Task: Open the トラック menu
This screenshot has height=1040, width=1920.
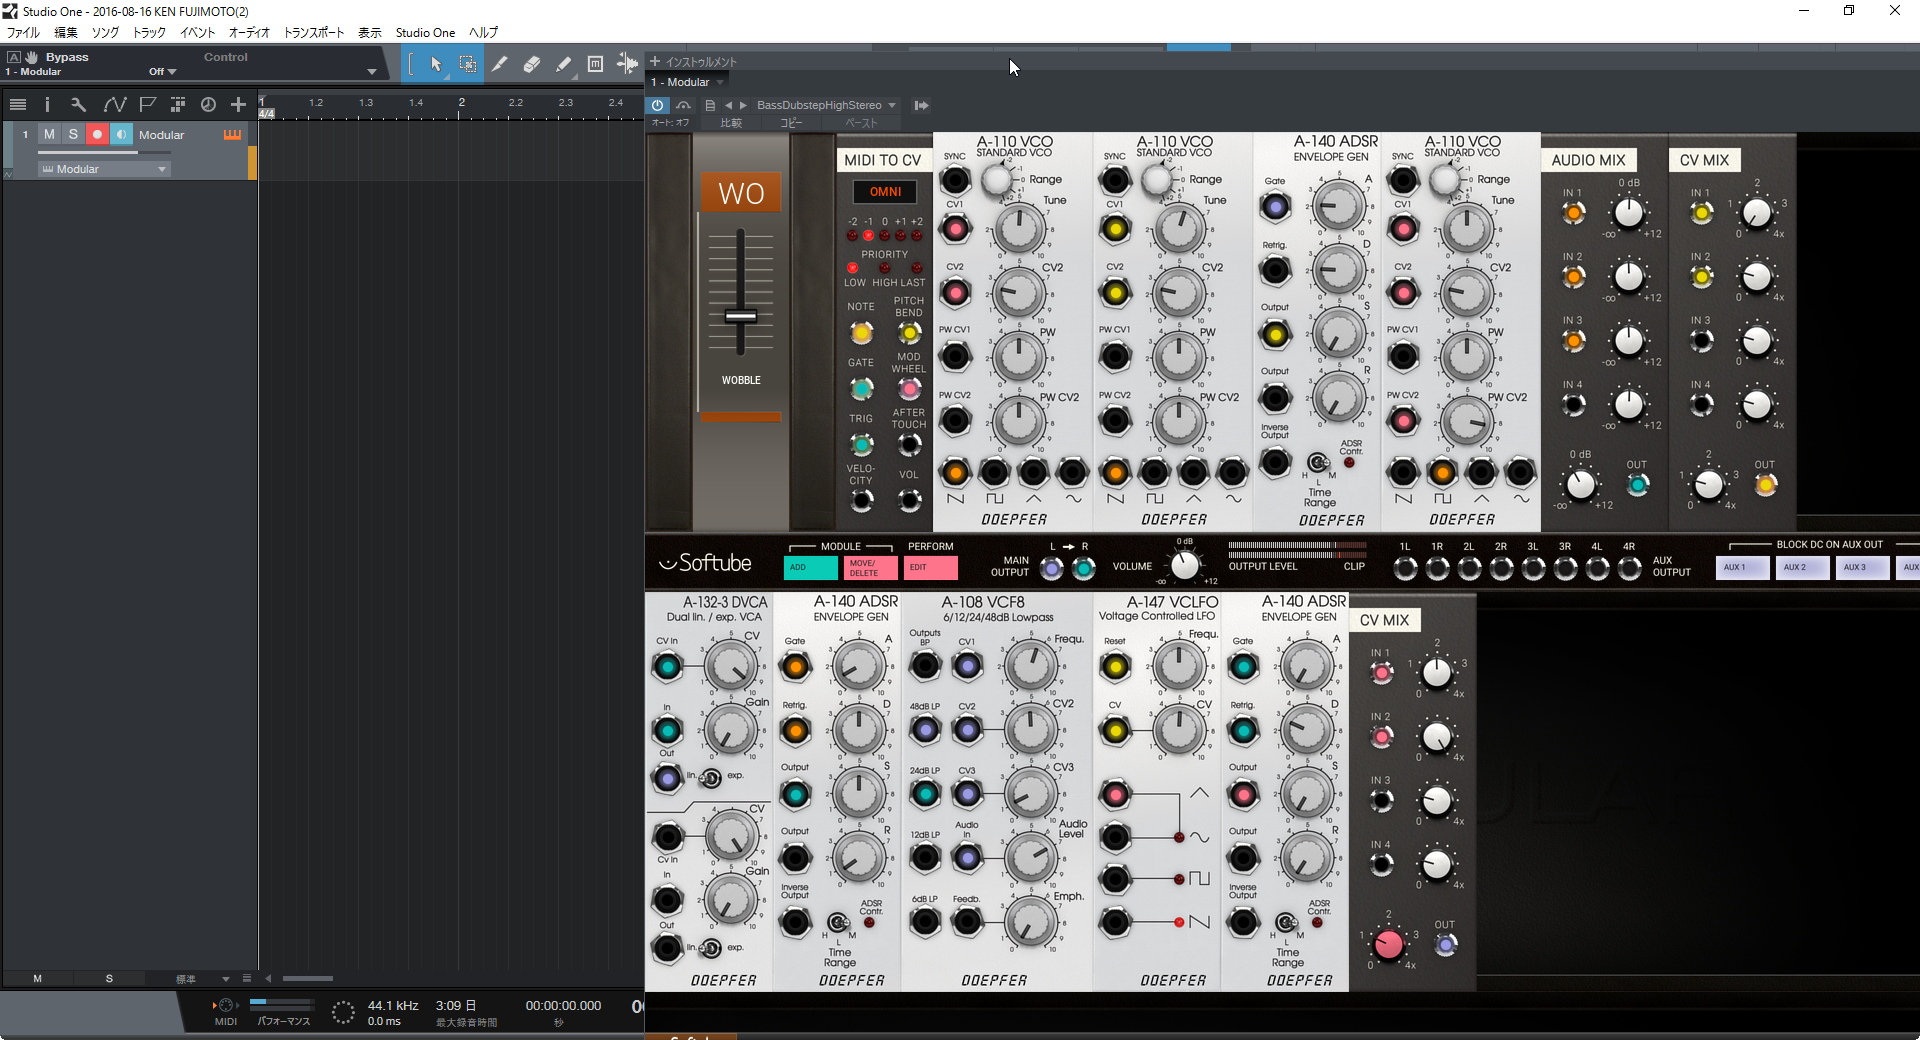Action: pyautogui.click(x=149, y=32)
